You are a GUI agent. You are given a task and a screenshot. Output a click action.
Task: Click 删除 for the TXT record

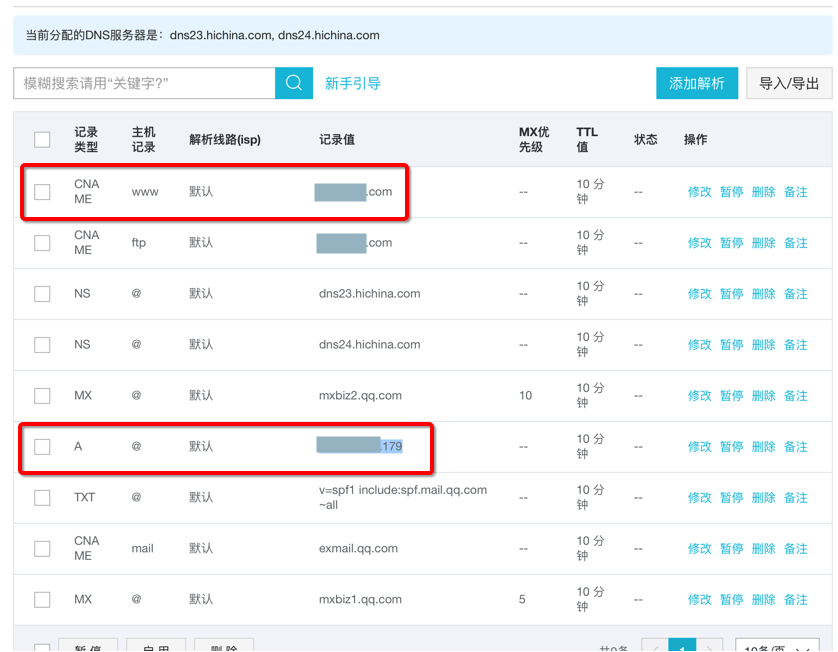(x=763, y=498)
